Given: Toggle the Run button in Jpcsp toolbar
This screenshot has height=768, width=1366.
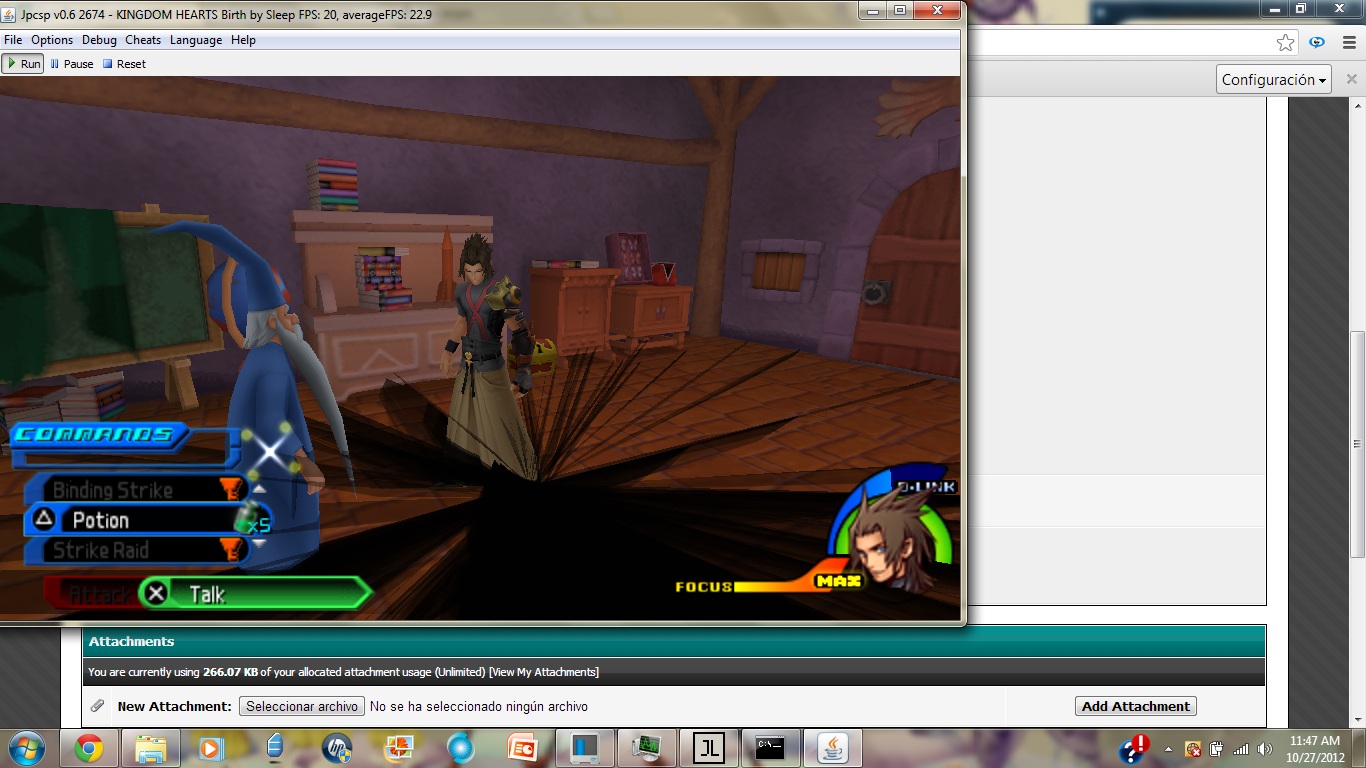Looking at the screenshot, I should (x=23, y=64).
